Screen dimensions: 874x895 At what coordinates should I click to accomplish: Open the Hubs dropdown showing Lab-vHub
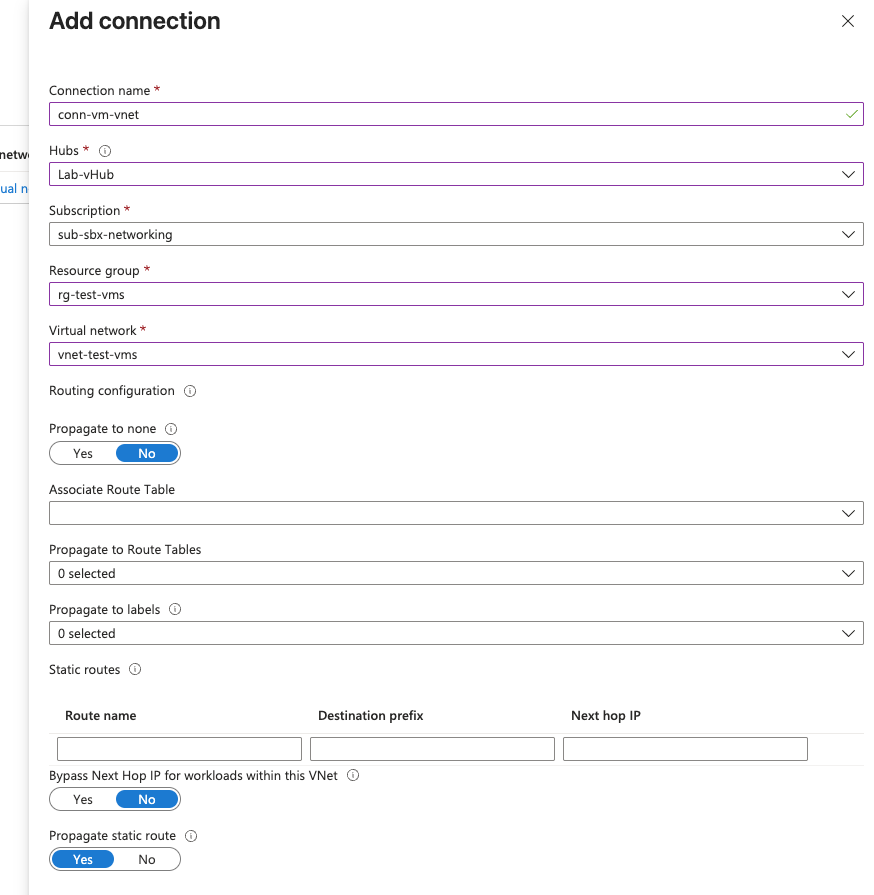pyautogui.click(x=456, y=174)
